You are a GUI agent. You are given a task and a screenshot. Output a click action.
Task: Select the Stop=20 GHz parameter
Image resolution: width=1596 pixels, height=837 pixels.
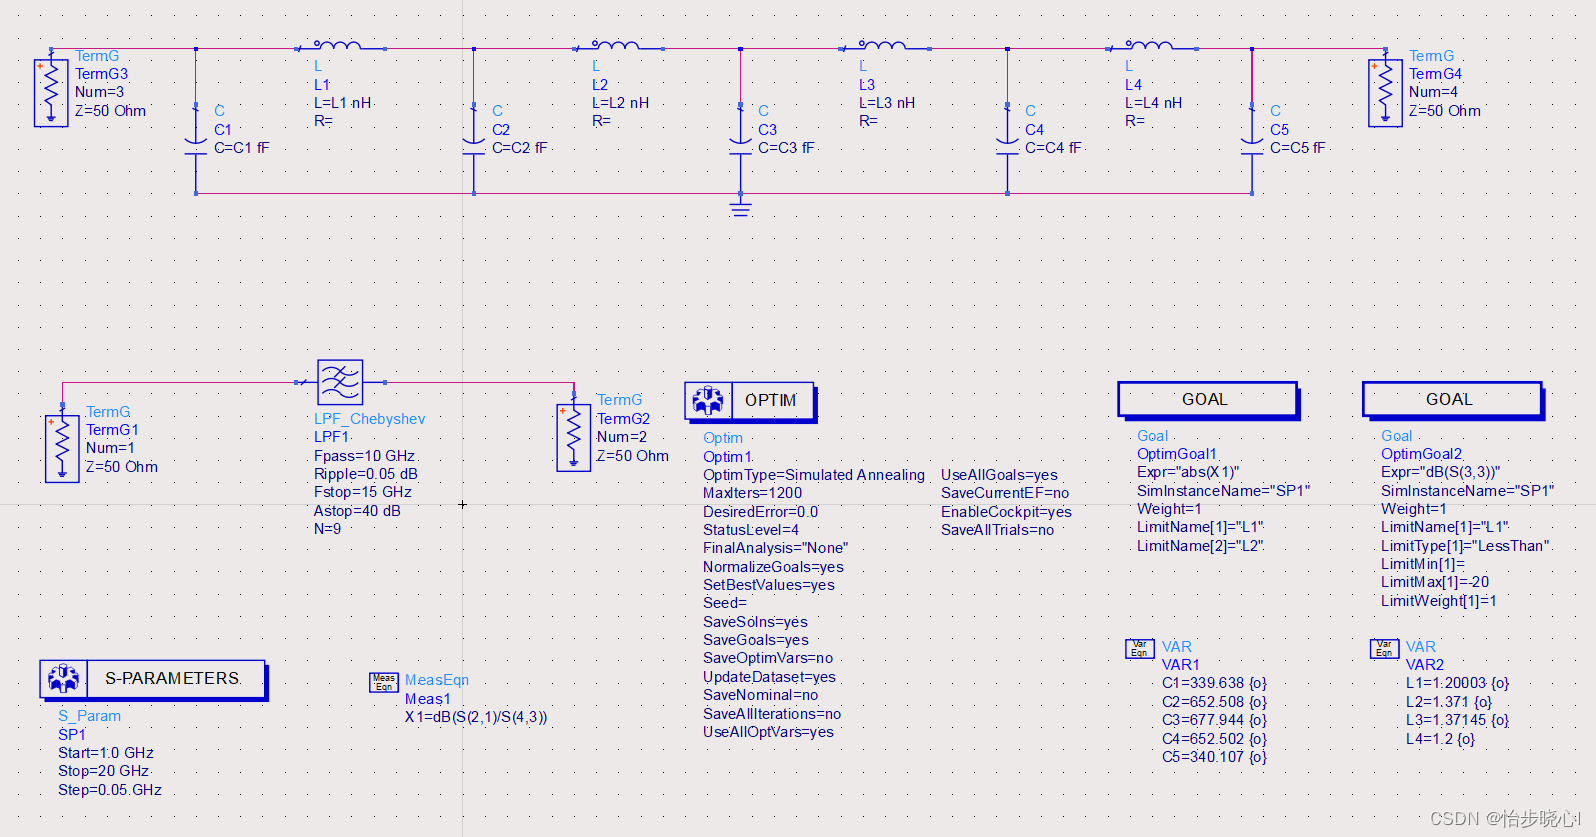click(x=104, y=771)
